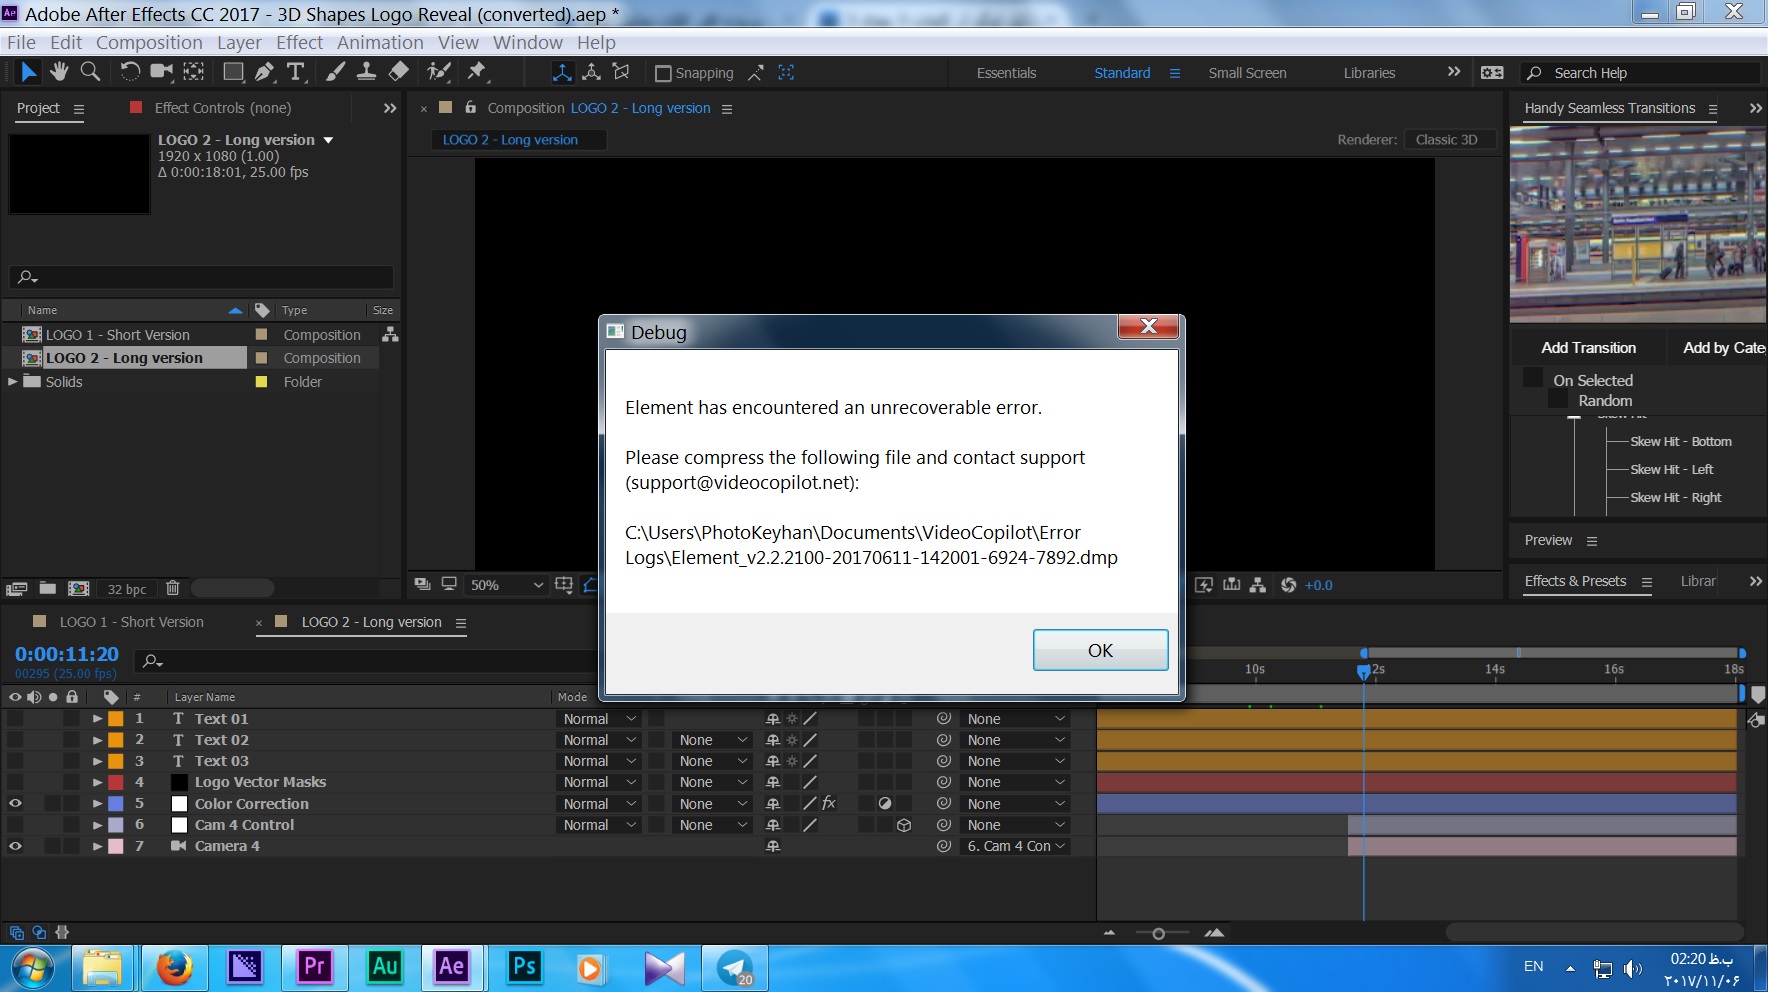The image size is (1768, 992).
Task: Click OK in the Debug dialog
Action: [1100, 650]
